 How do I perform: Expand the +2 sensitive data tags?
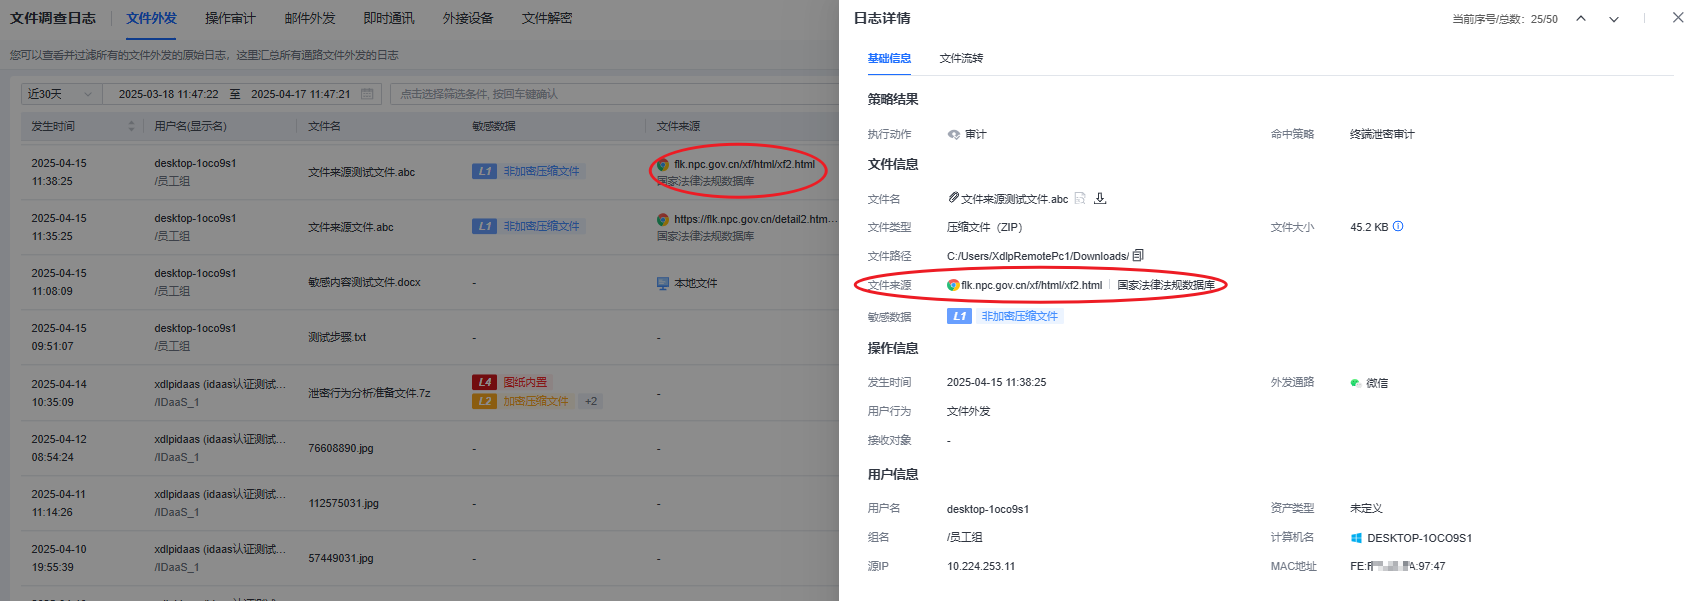click(x=591, y=401)
